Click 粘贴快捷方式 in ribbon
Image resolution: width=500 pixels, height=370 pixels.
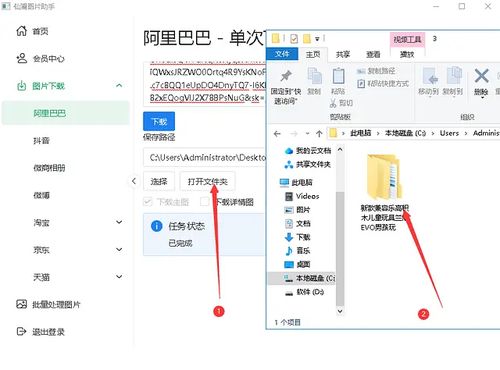[x=383, y=83]
